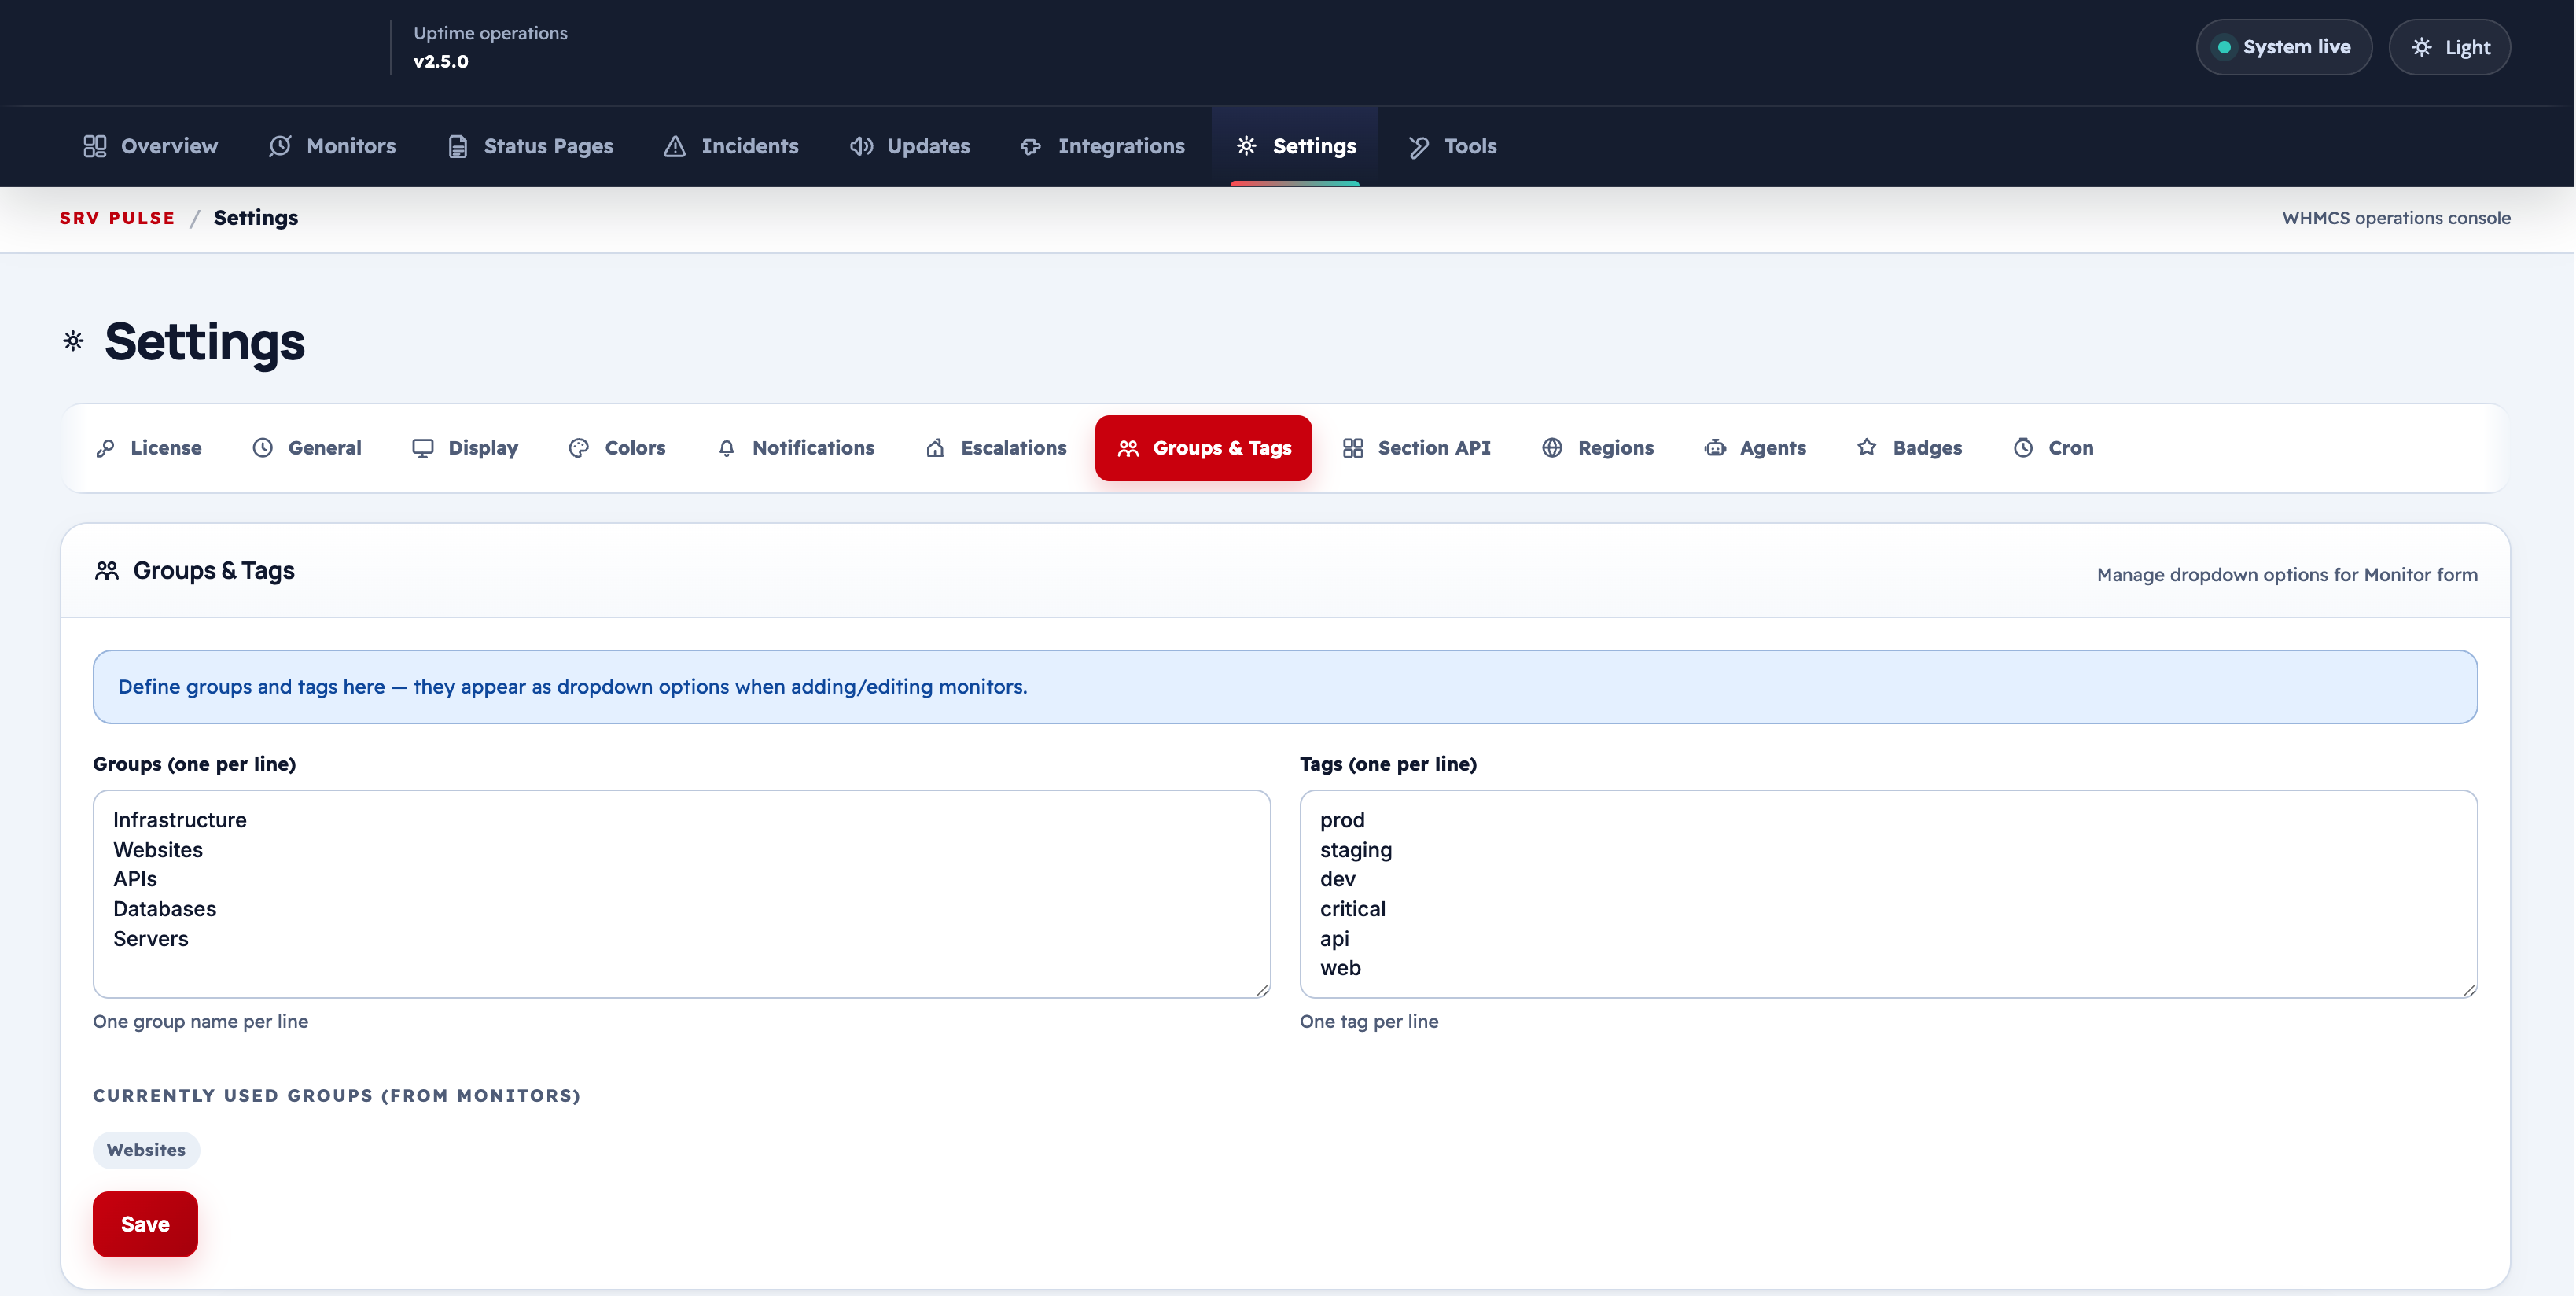
Task: Click the Integrations puzzle icon
Action: [x=1031, y=146]
